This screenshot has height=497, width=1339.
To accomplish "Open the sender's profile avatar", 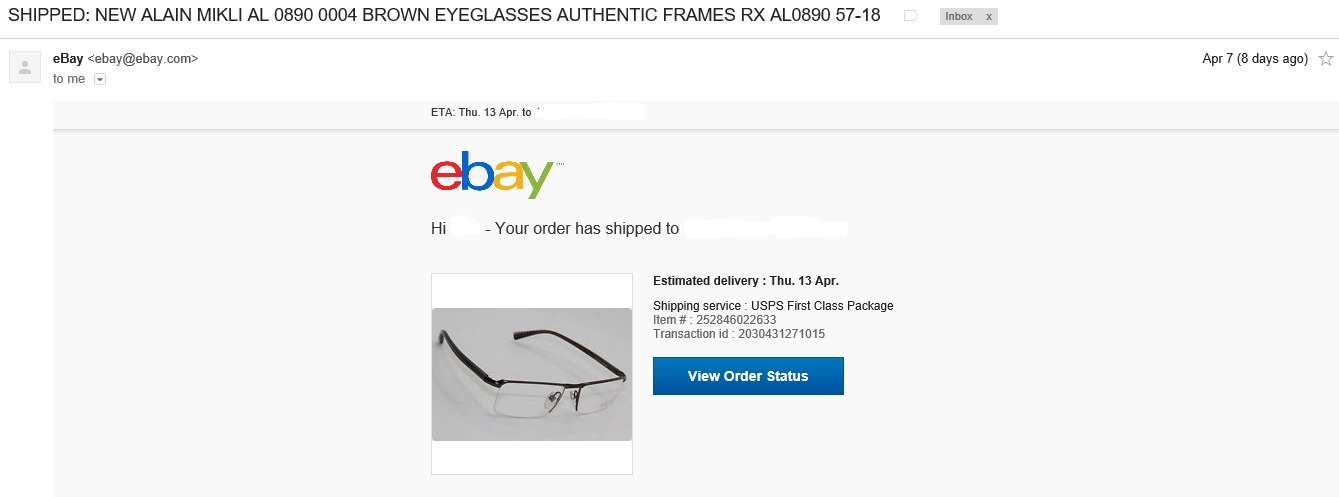I will click(x=24, y=67).
